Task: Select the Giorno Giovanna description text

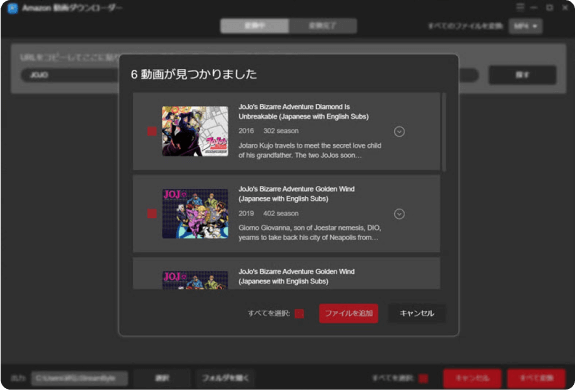Action: (x=310, y=232)
